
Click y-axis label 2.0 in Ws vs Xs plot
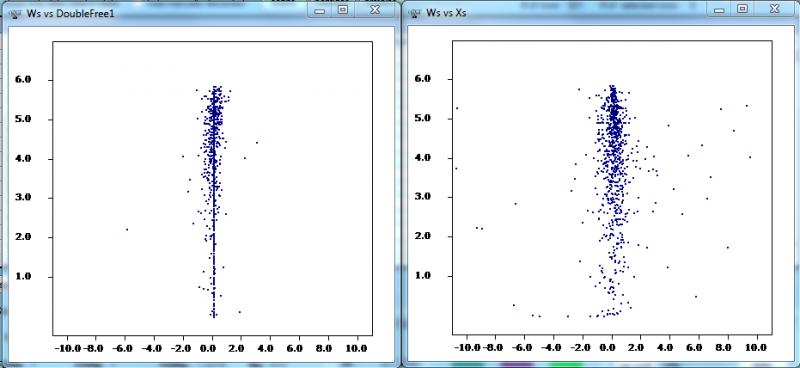pos(422,236)
